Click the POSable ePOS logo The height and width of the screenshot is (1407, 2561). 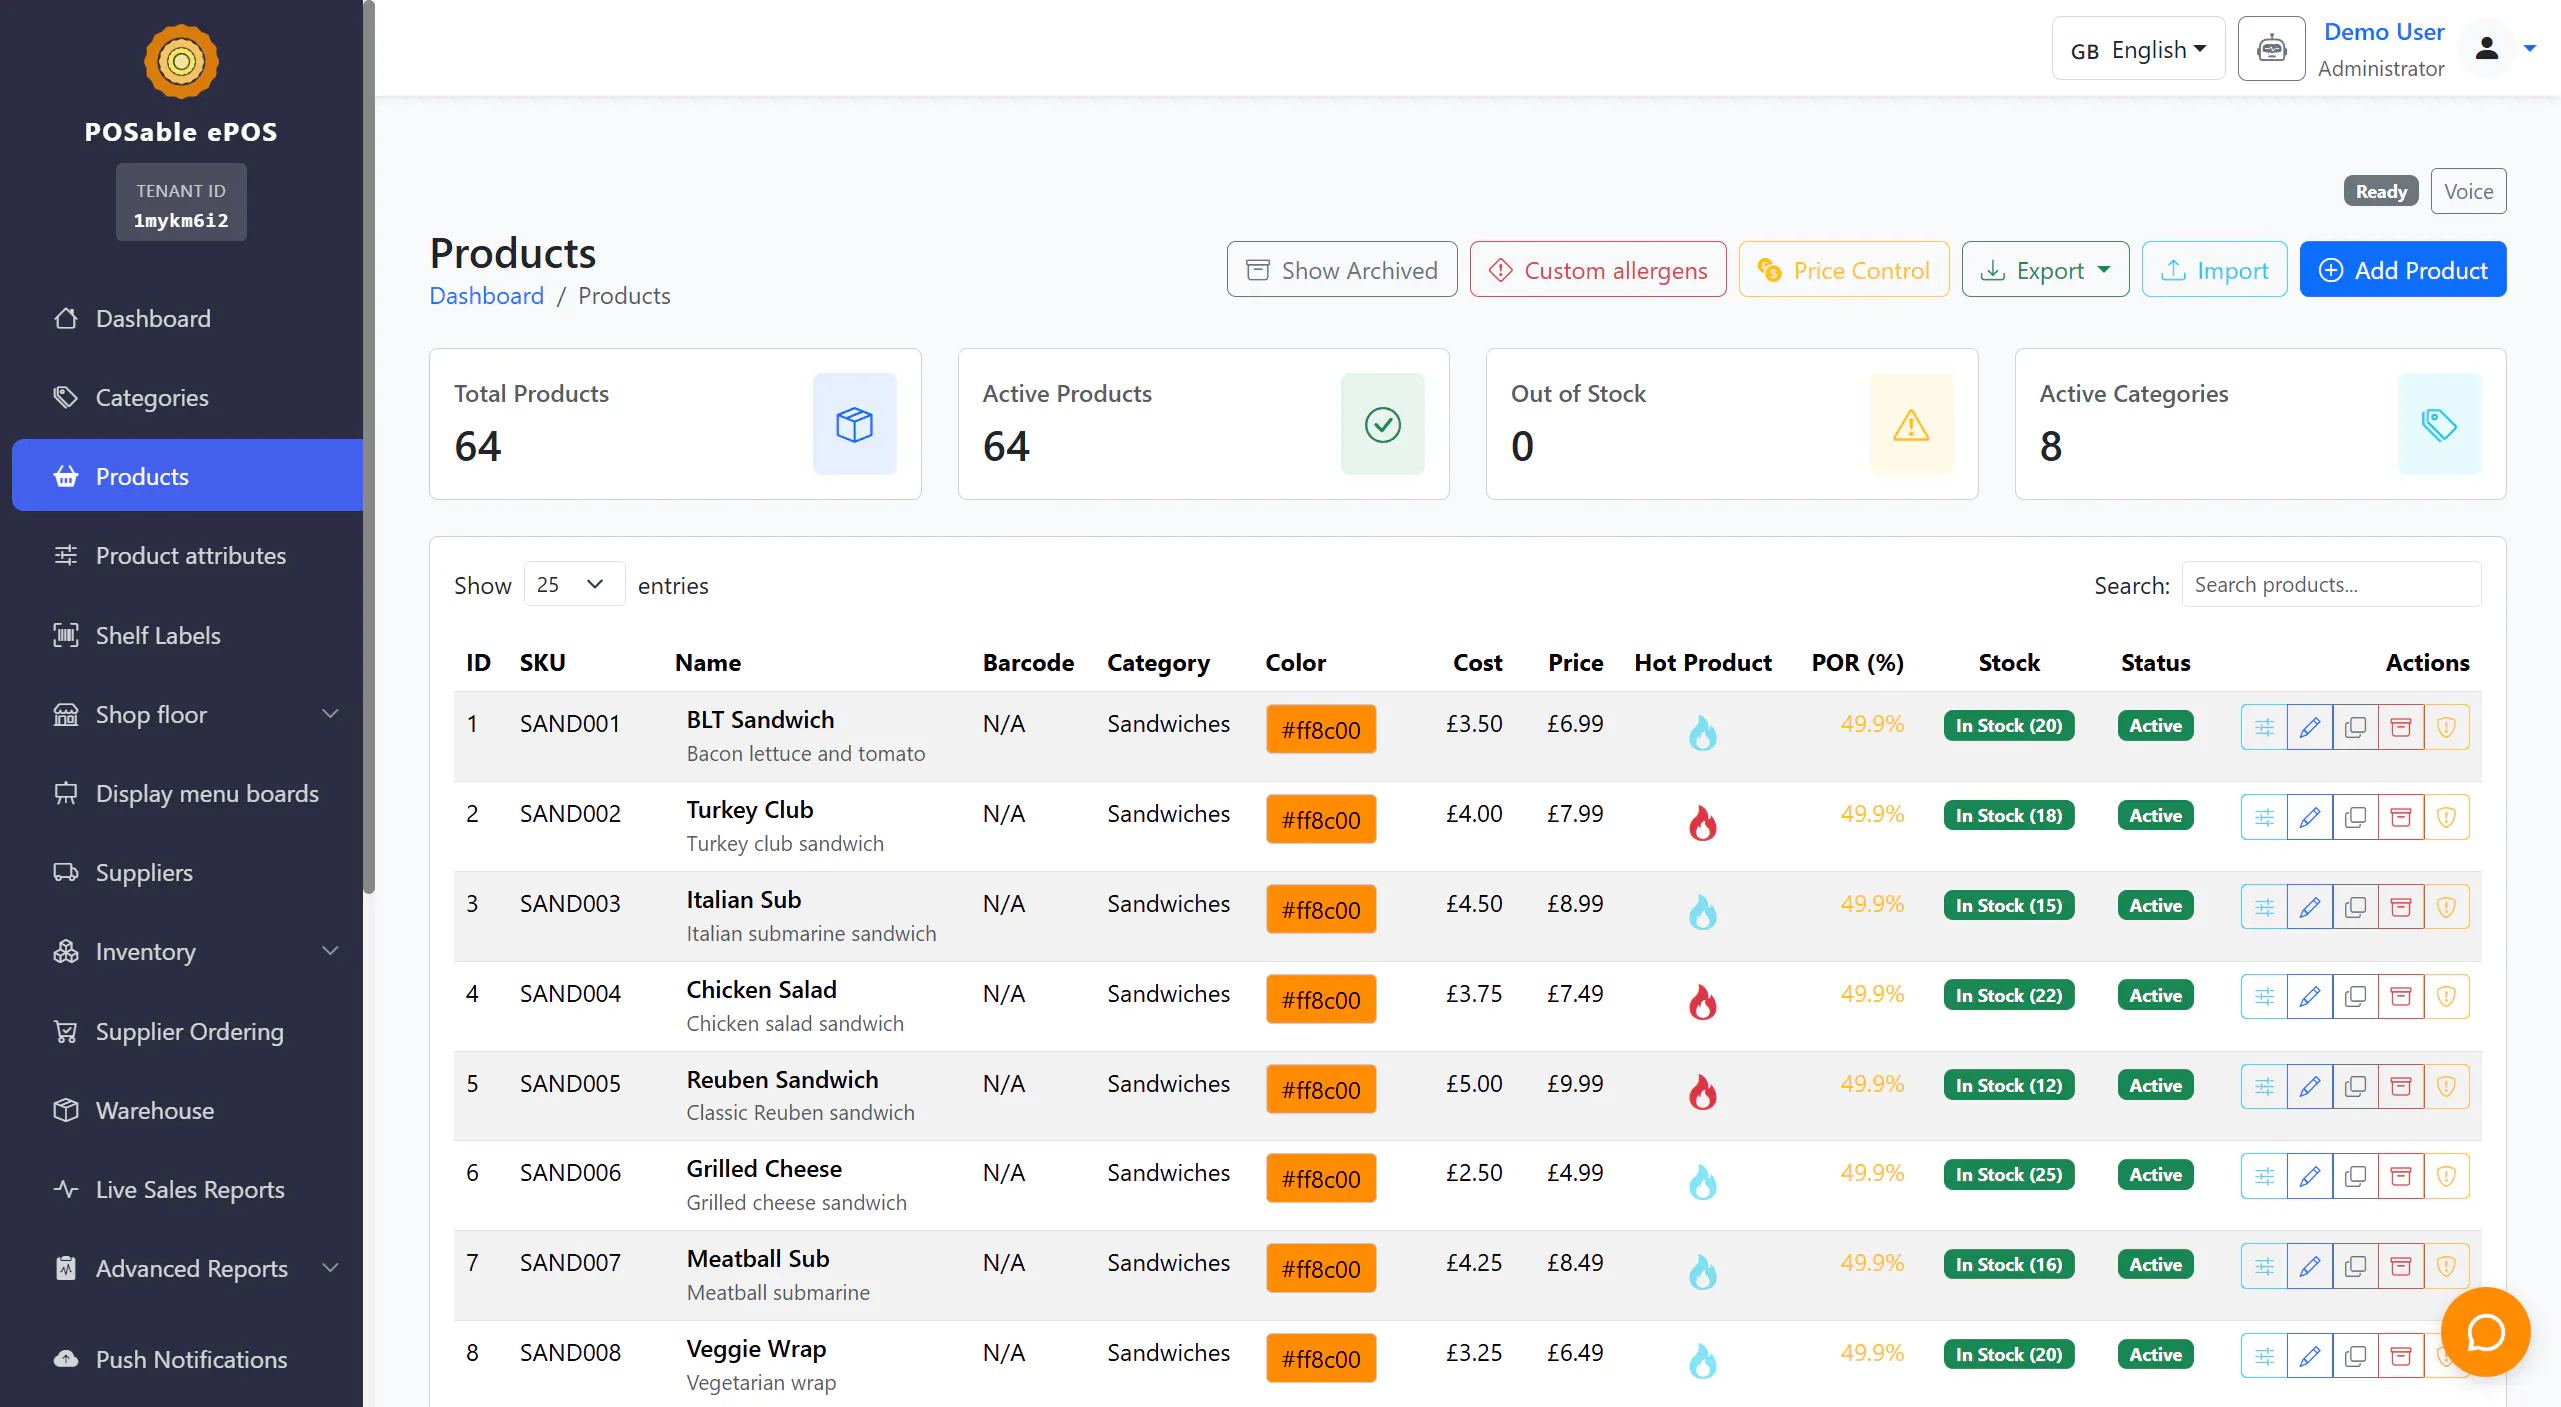pyautogui.click(x=181, y=62)
